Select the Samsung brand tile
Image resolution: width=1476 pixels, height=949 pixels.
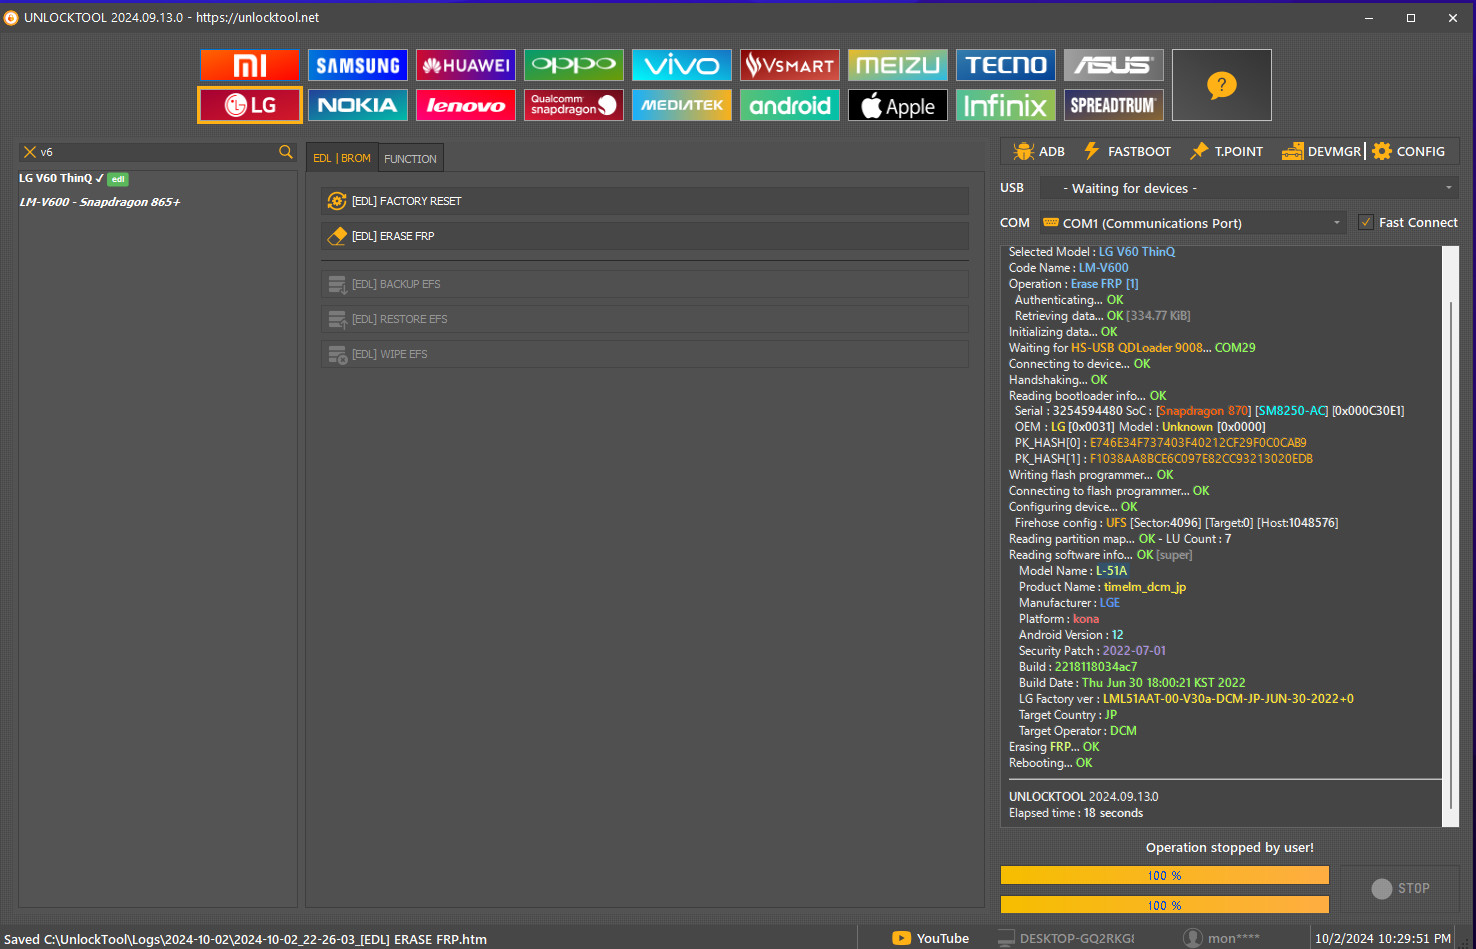(358, 65)
